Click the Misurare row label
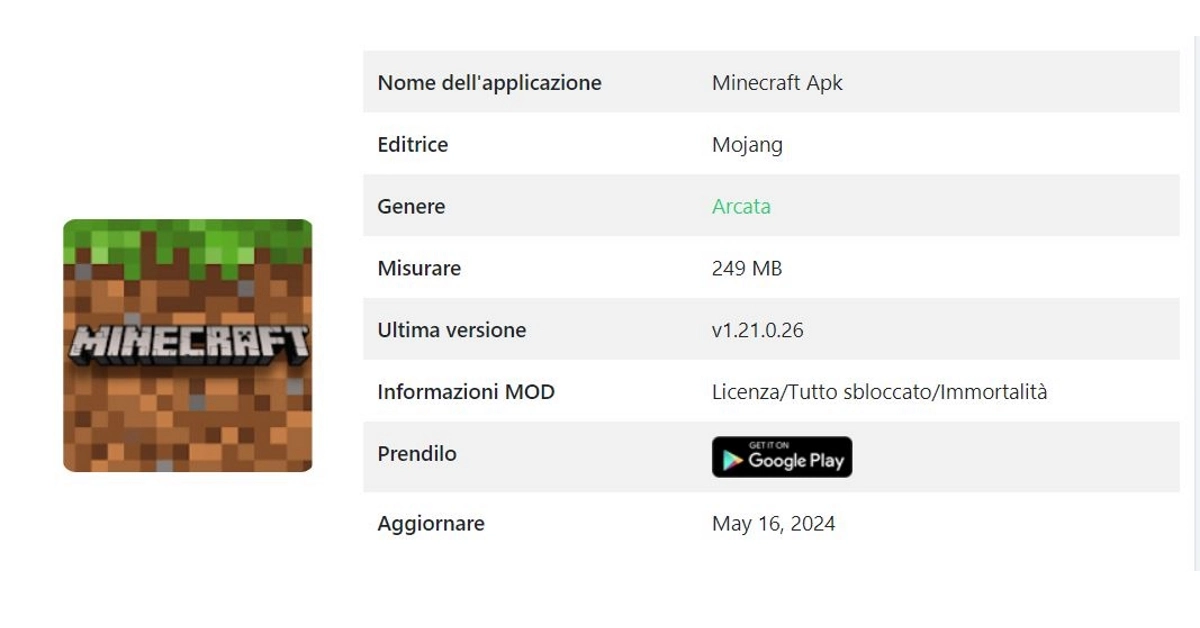The width and height of the screenshot is (1200, 628). pyautogui.click(x=419, y=268)
